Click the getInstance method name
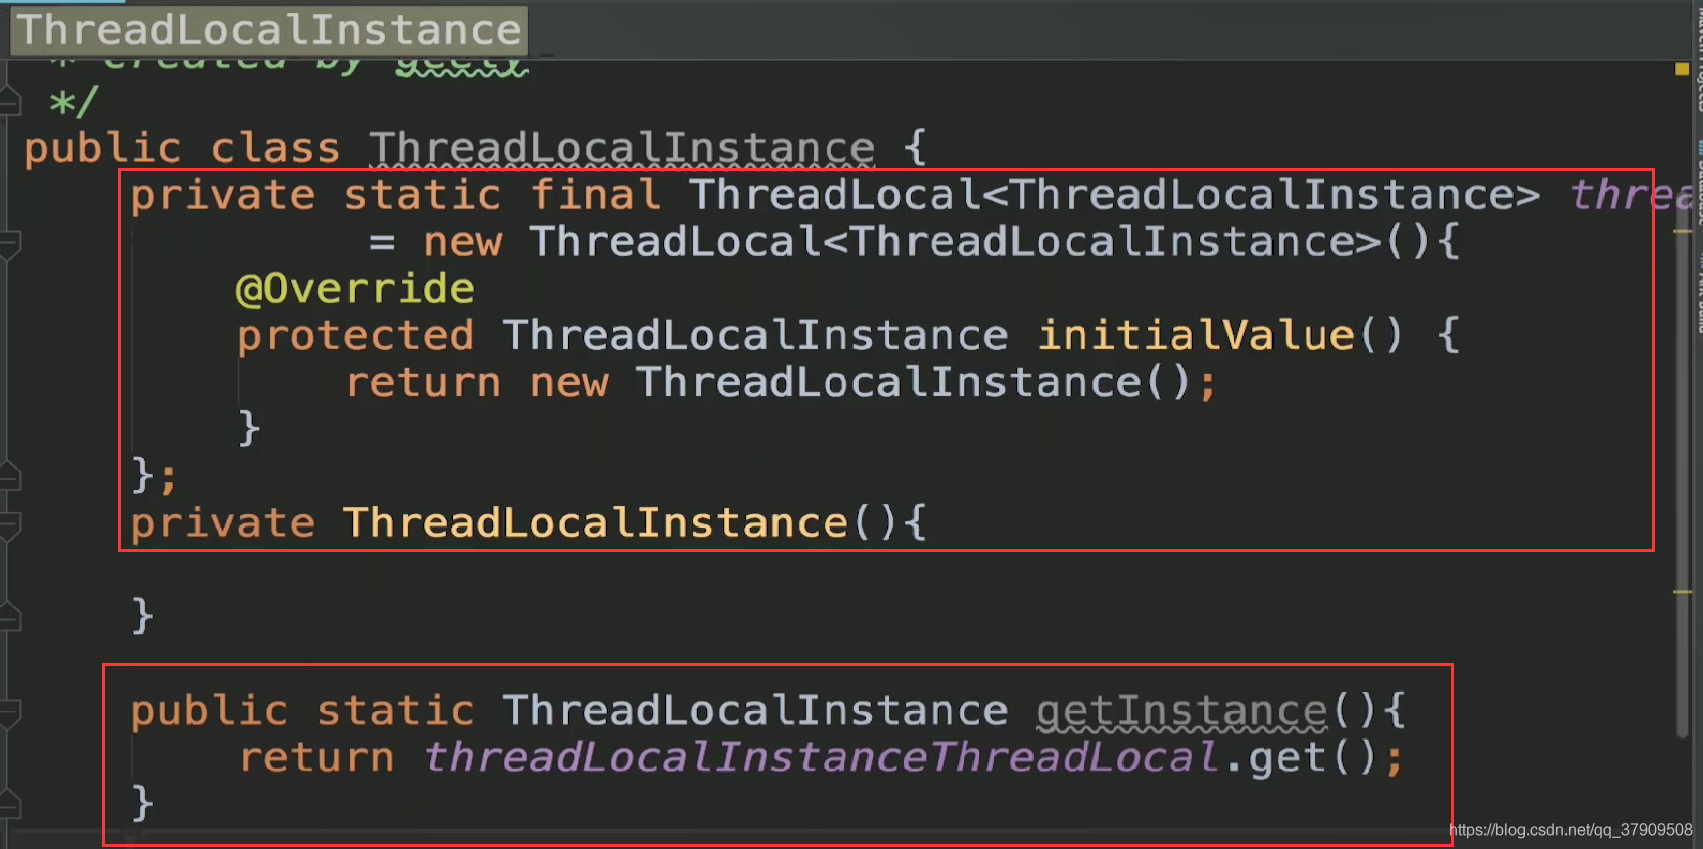 point(1182,712)
